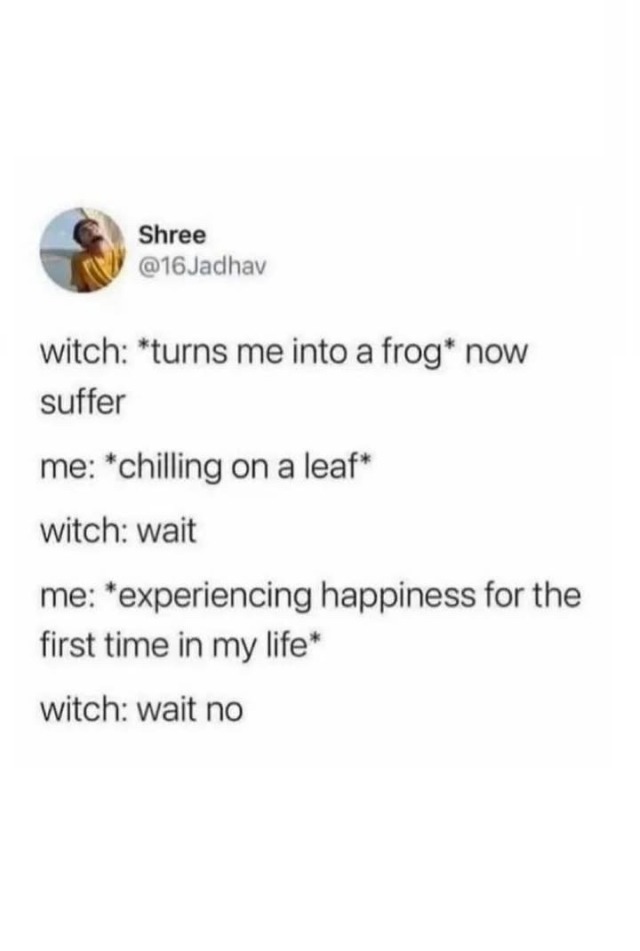640x951 pixels.
Task: Select the 'witch: wait' line without 'no'
Action: (118, 531)
